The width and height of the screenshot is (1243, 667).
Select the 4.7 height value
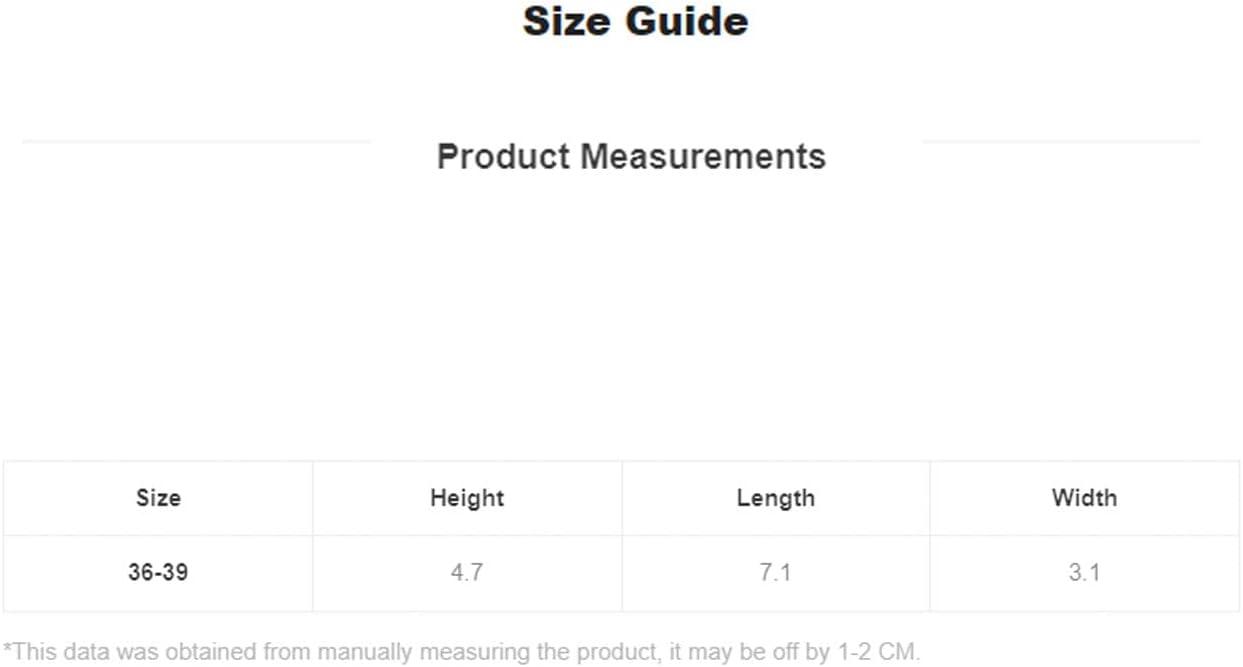point(467,573)
